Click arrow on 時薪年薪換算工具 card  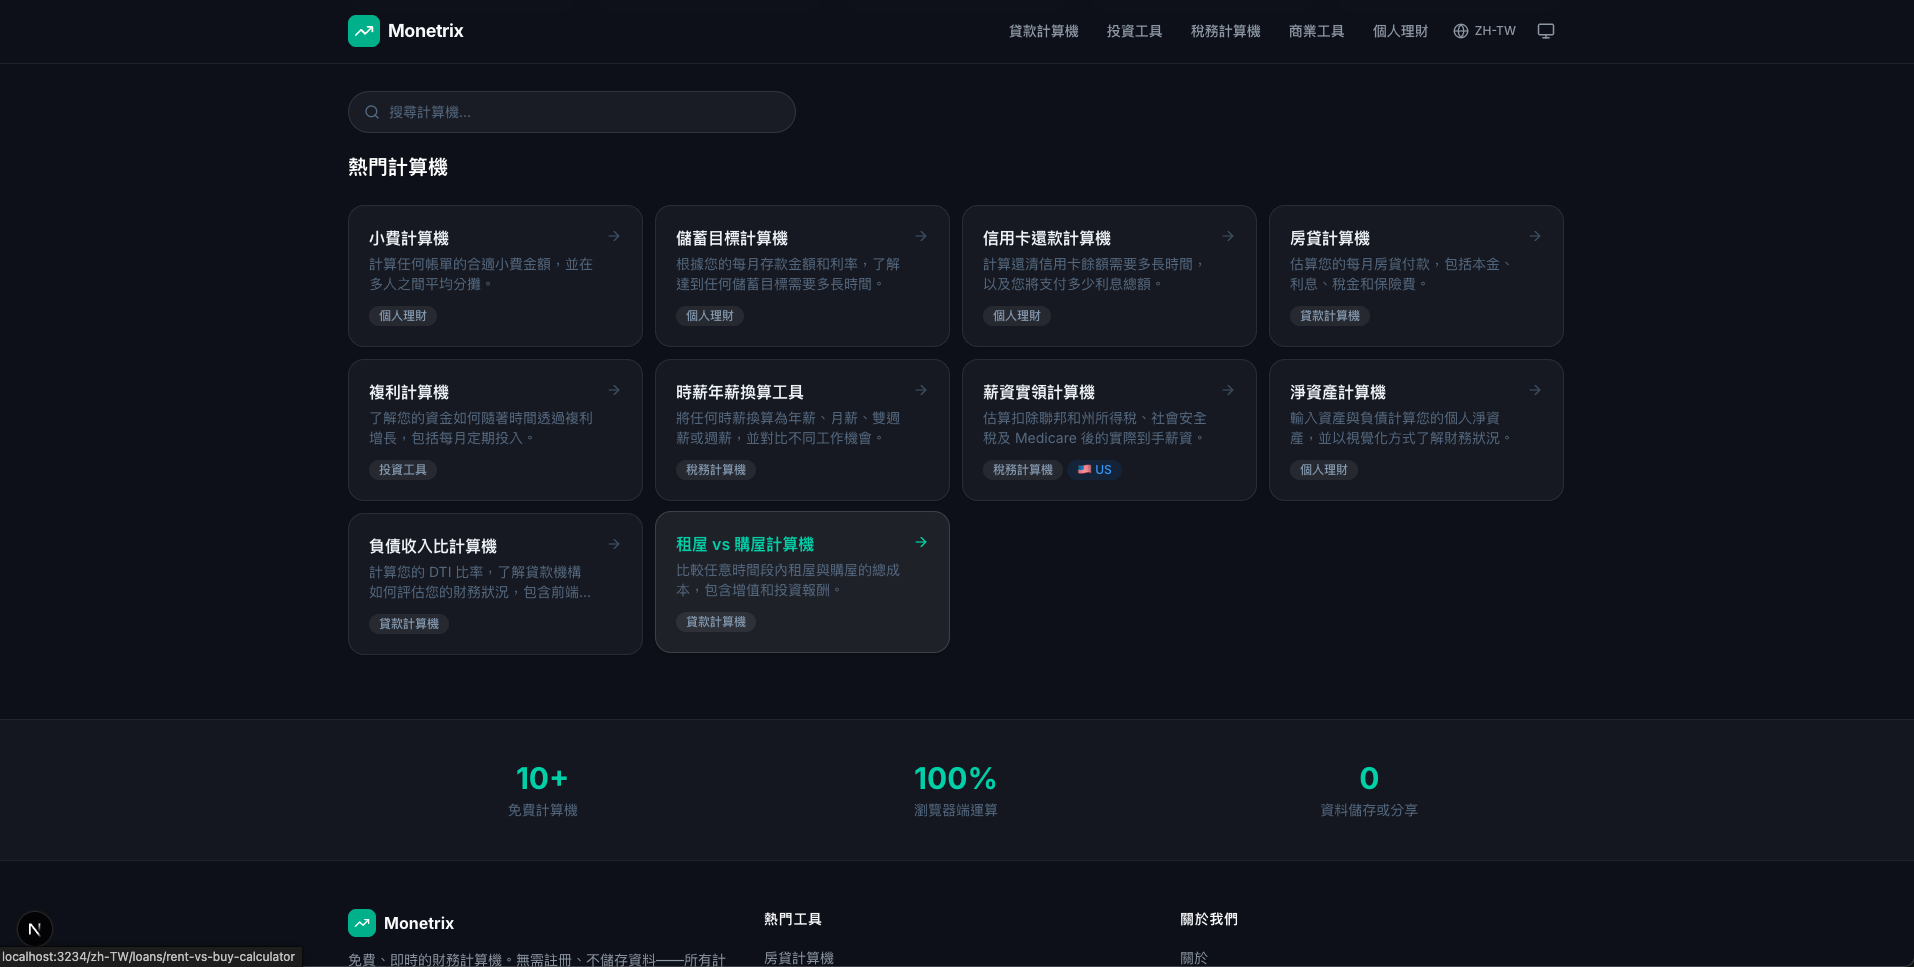pyautogui.click(x=921, y=390)
